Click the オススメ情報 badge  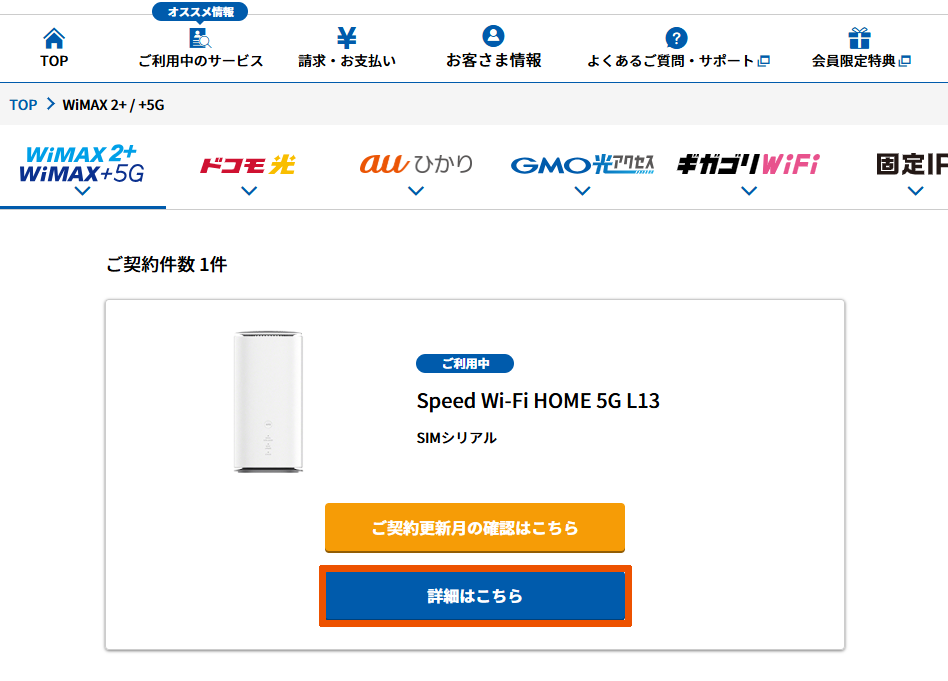(x=200, y=12)
